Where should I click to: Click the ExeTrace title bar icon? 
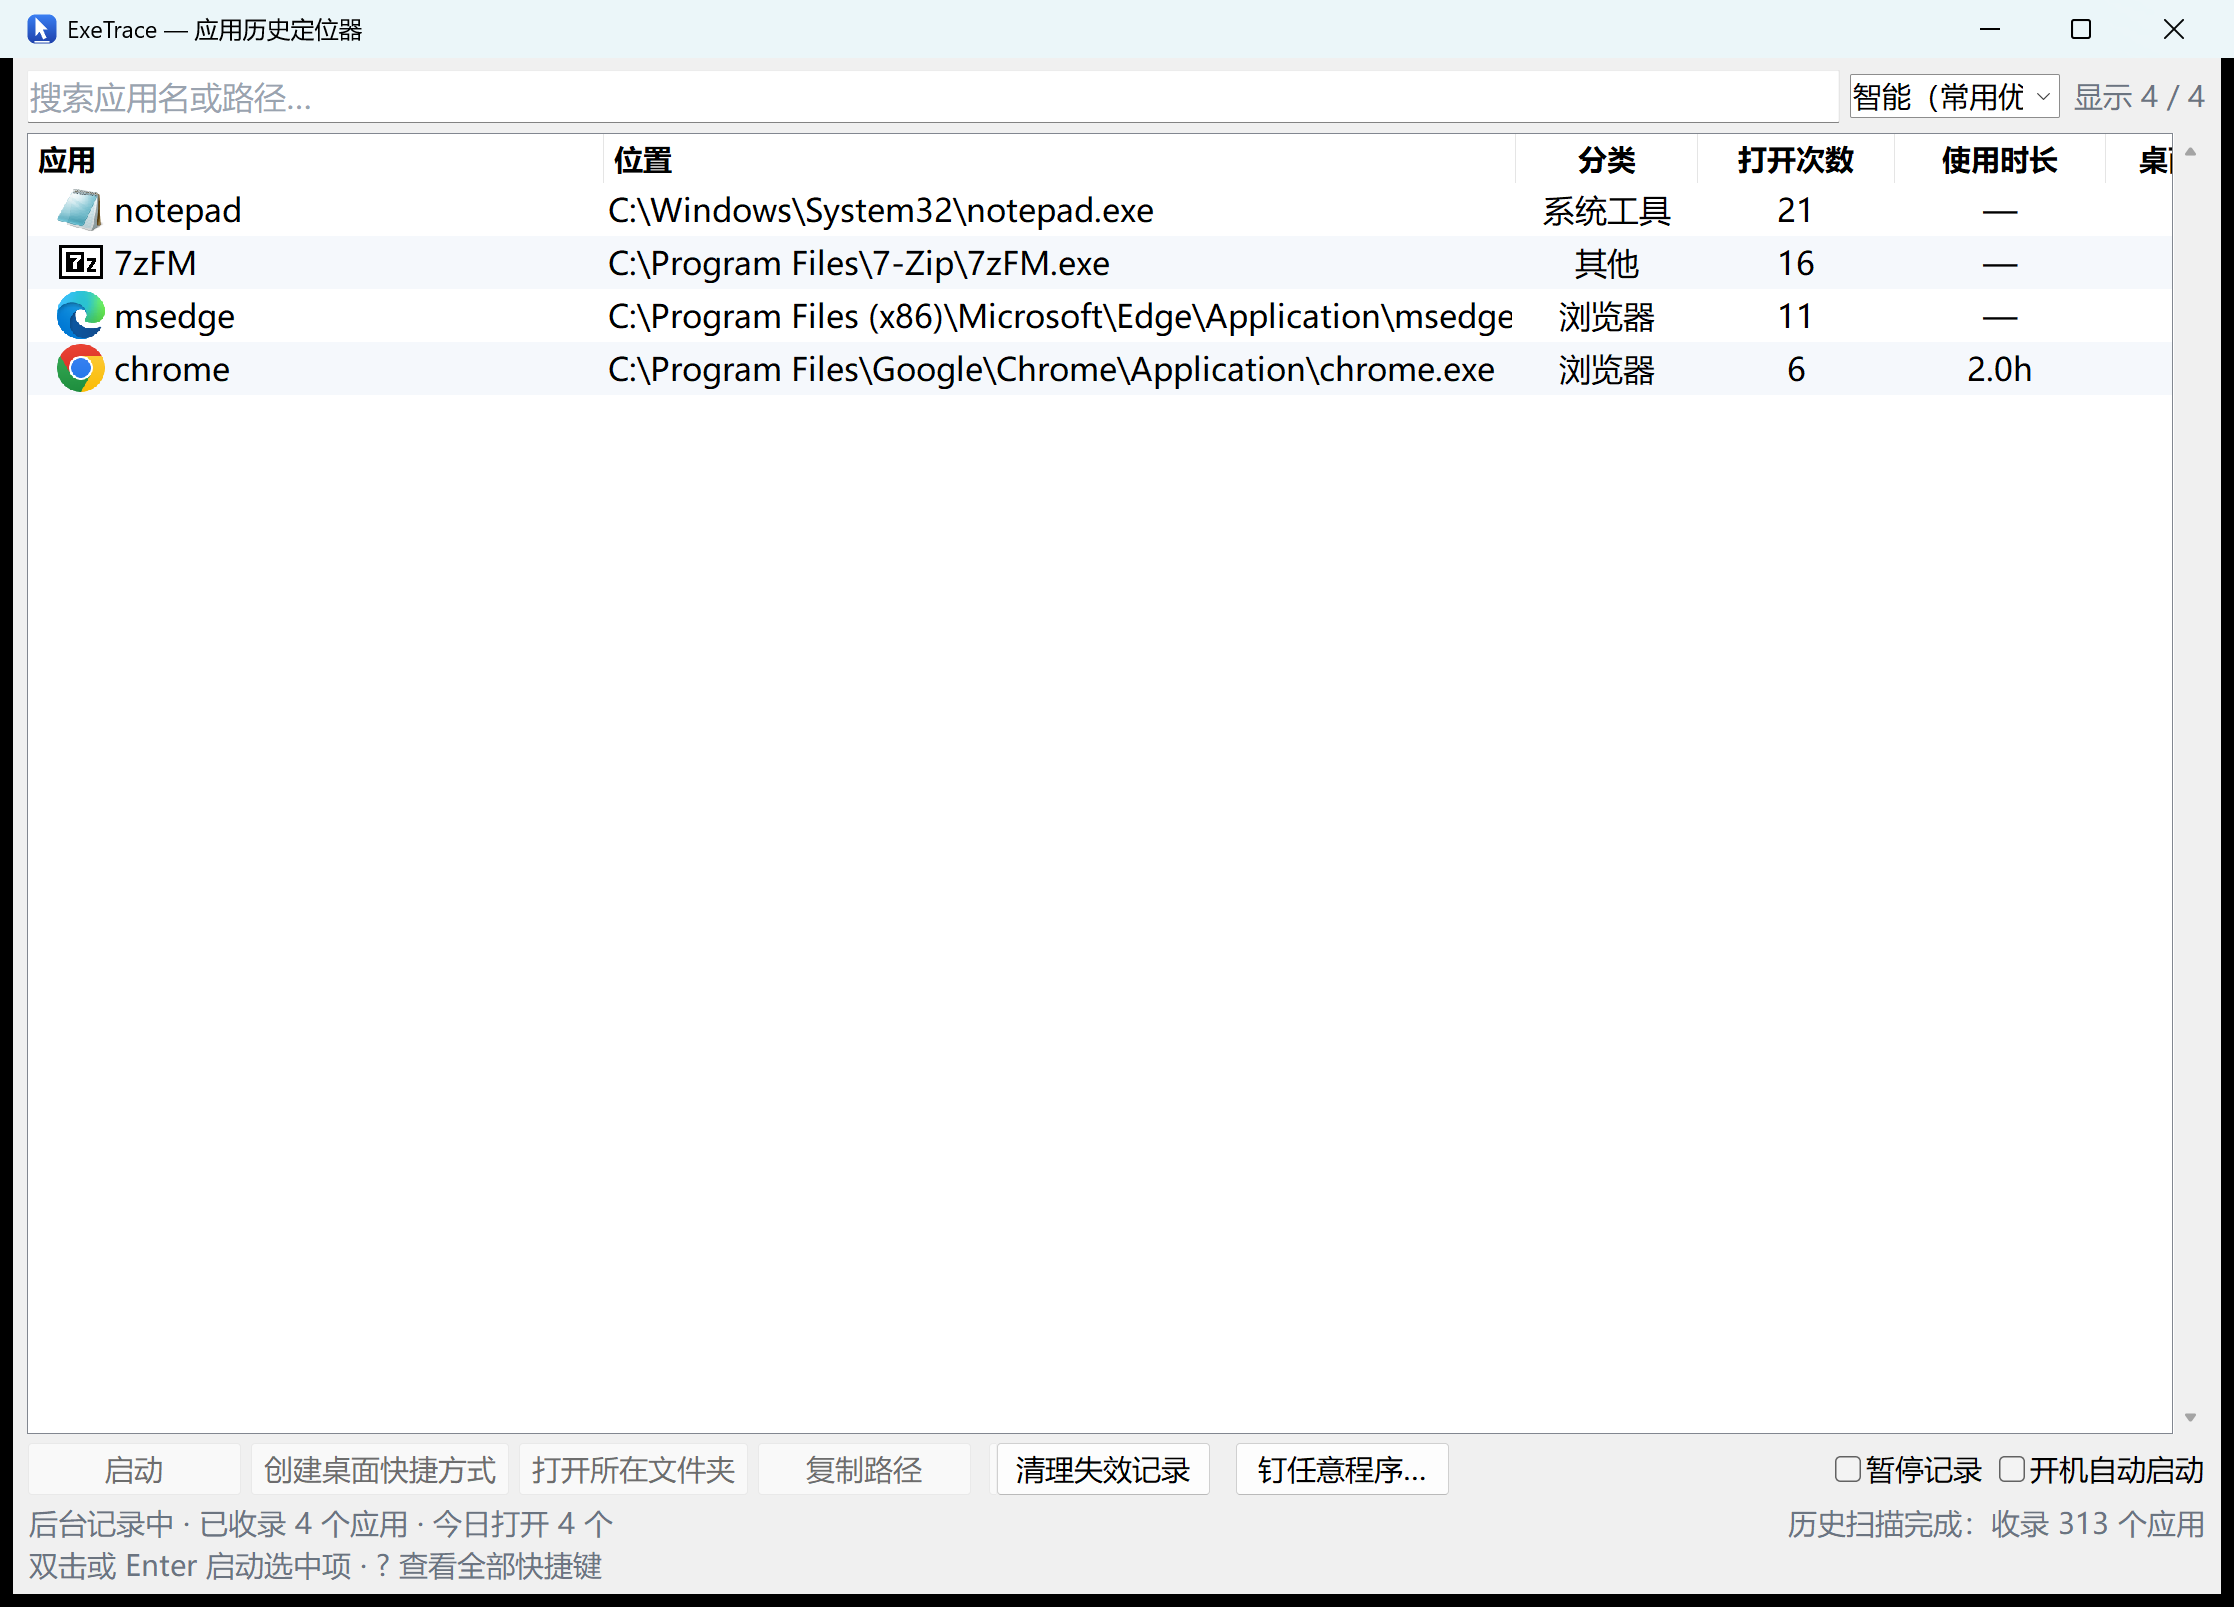coord(41,30)
